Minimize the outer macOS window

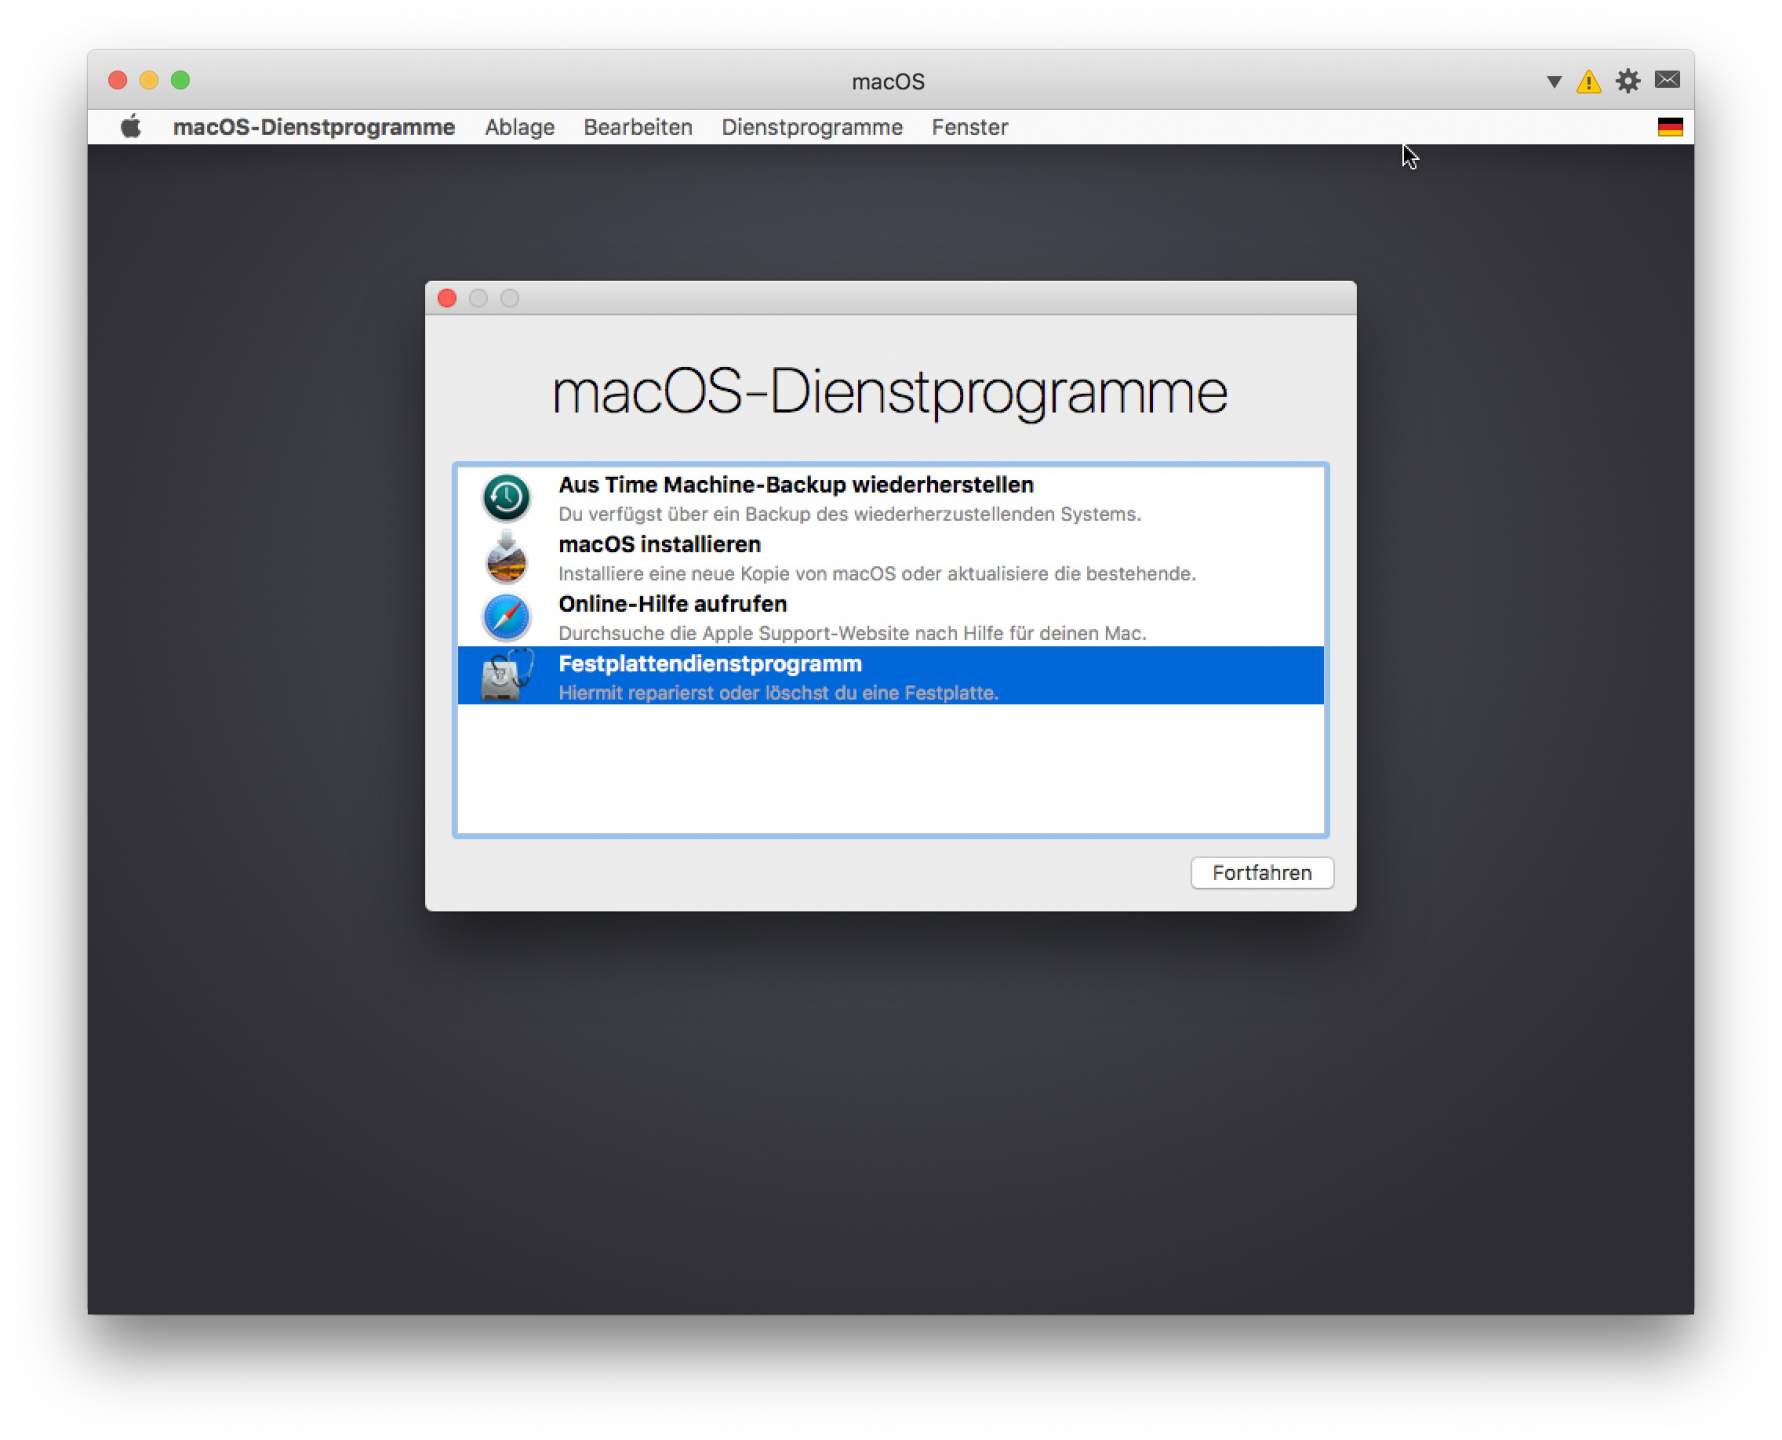[149, 80]
